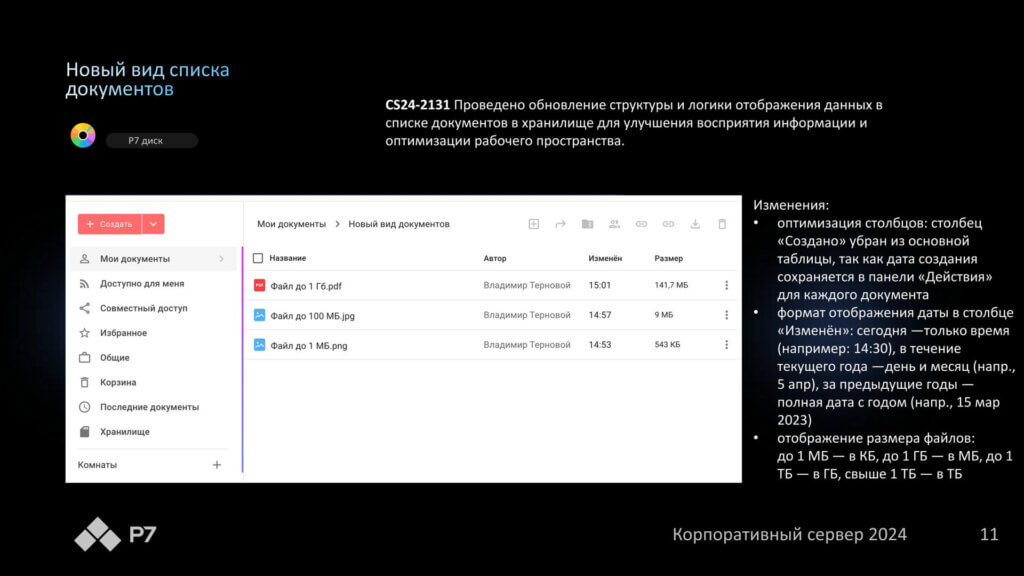
Task: Select Последние документы in the sidebar
Action: [x=149, y=407]
